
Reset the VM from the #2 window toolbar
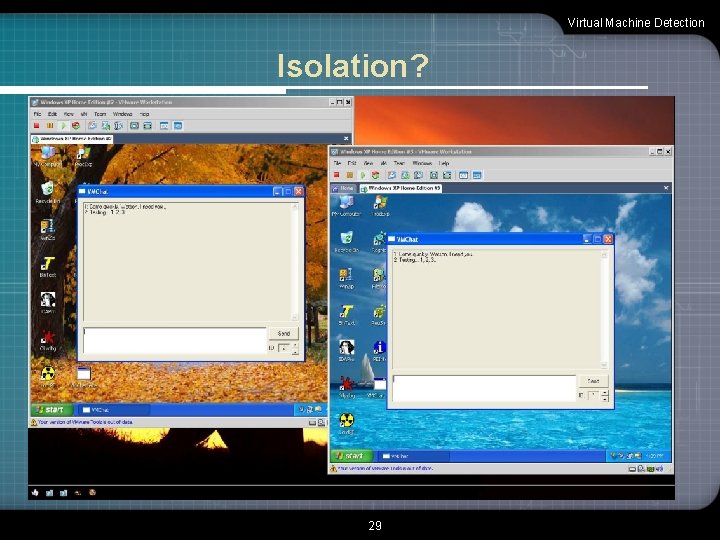point(76,126)
